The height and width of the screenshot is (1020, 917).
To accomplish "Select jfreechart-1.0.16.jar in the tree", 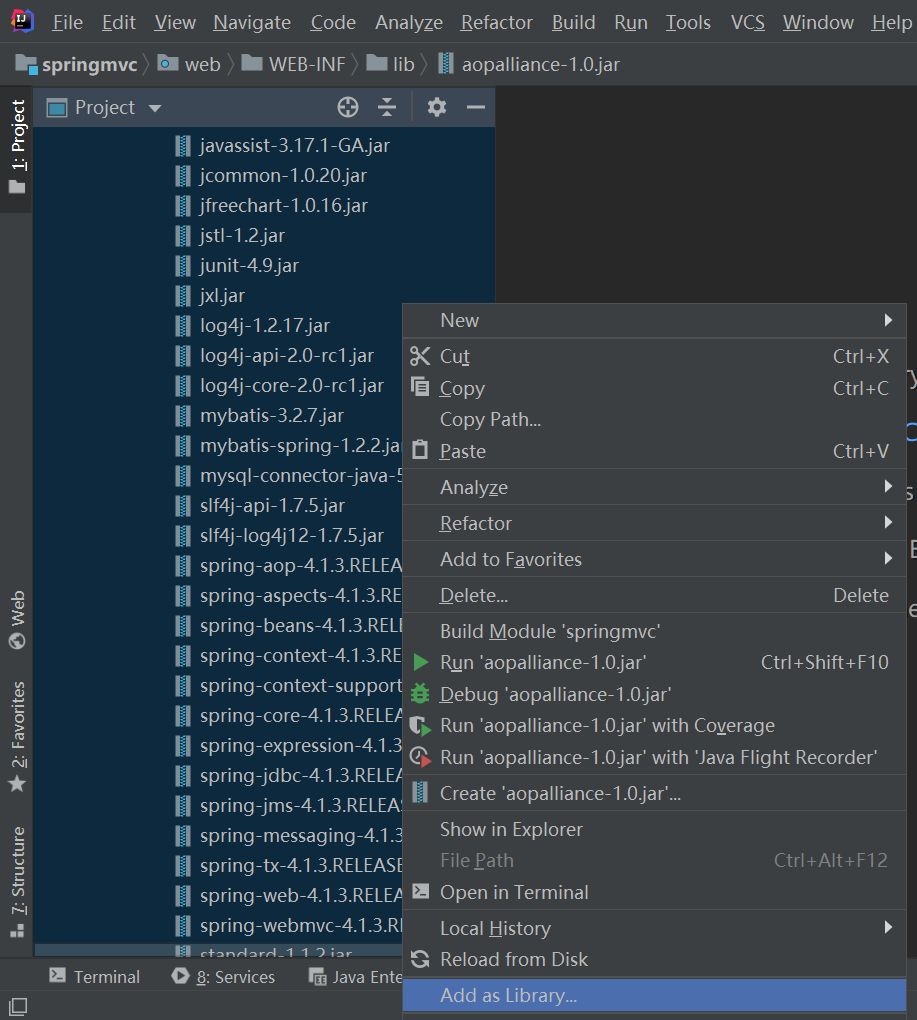I will click(x=284, y=206).
